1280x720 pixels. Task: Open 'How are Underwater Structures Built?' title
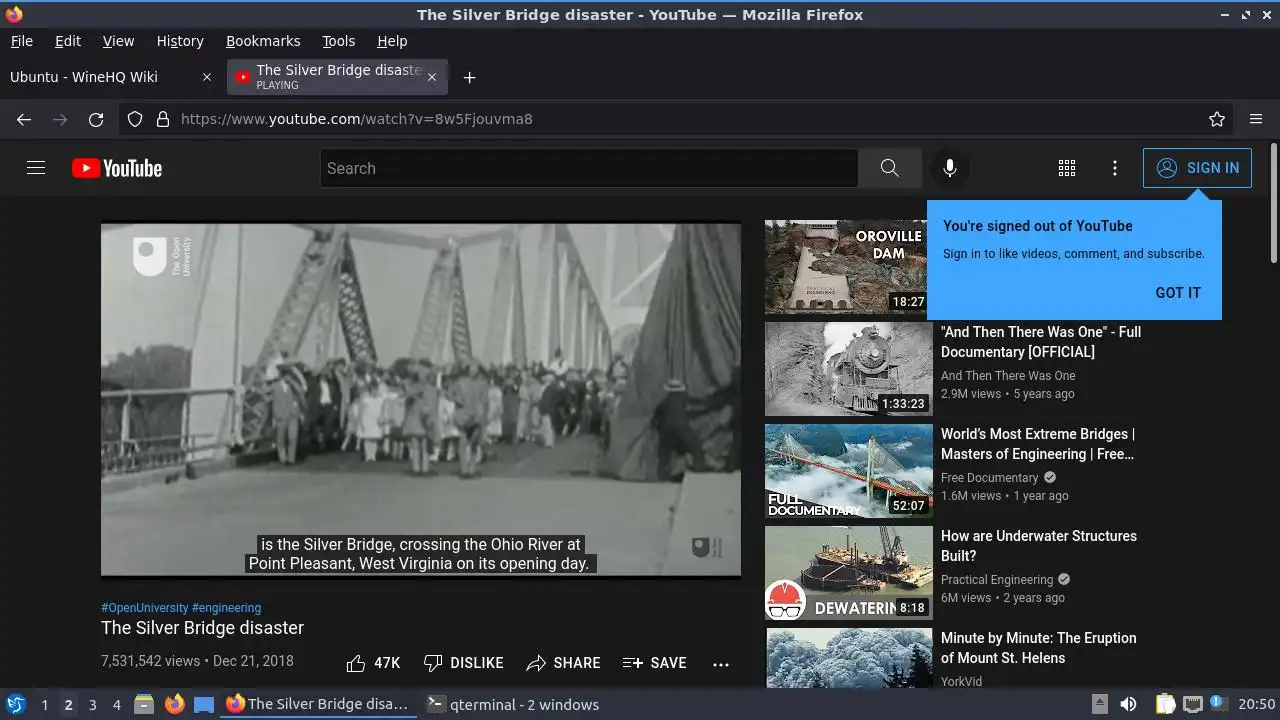tap(1039, 546)
